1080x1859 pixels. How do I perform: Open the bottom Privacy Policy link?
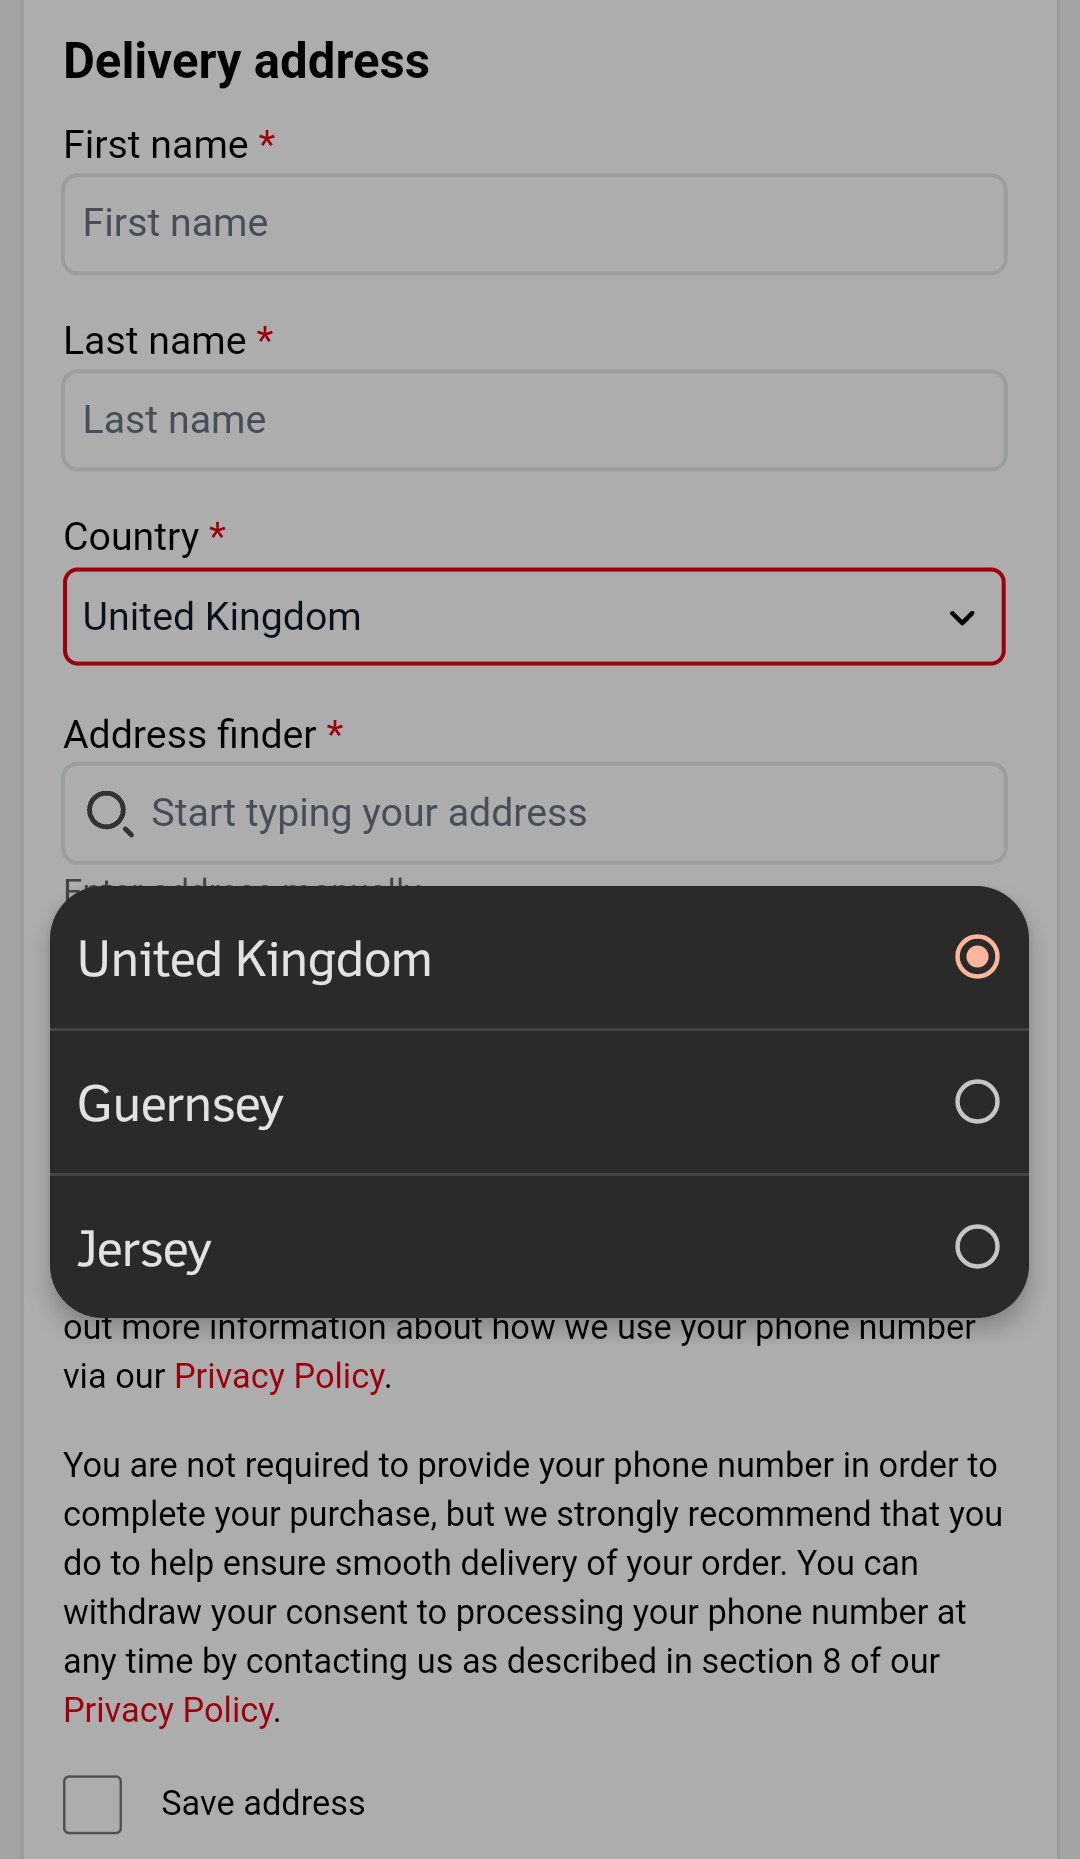pos(168,1711)
